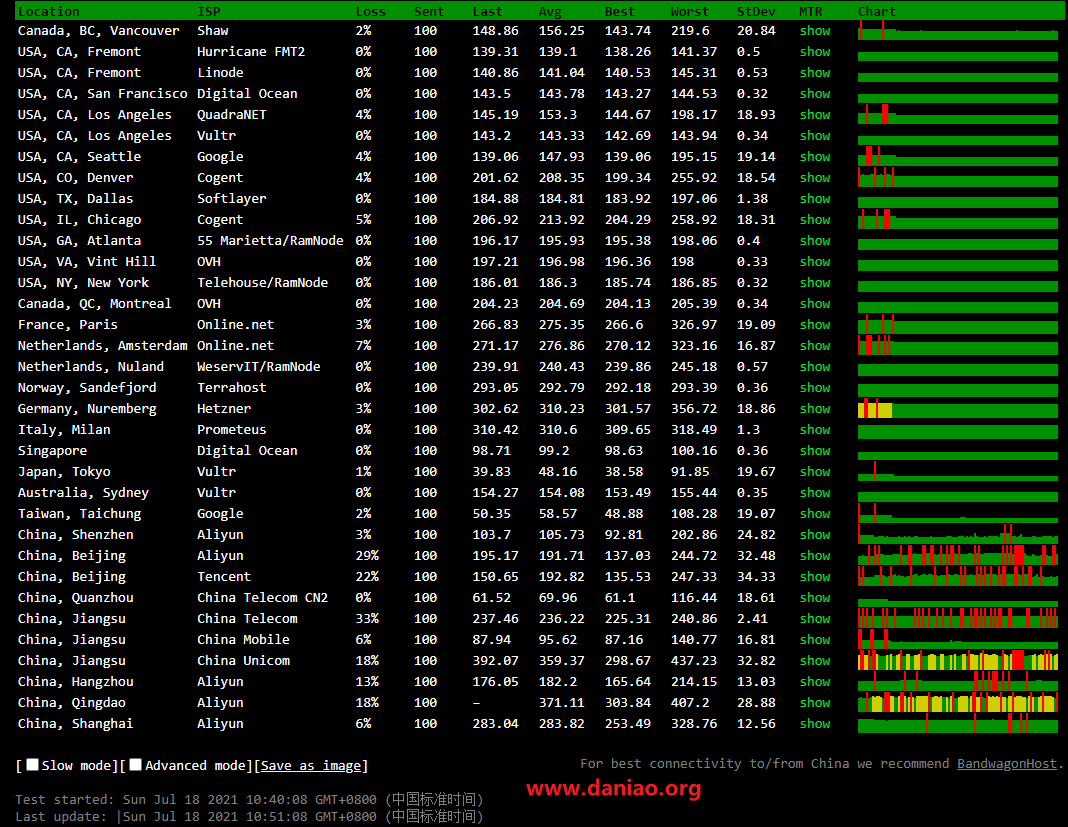Click the latency chart for China, Shanghai
1068x827 pixels.
coord(958,724)
